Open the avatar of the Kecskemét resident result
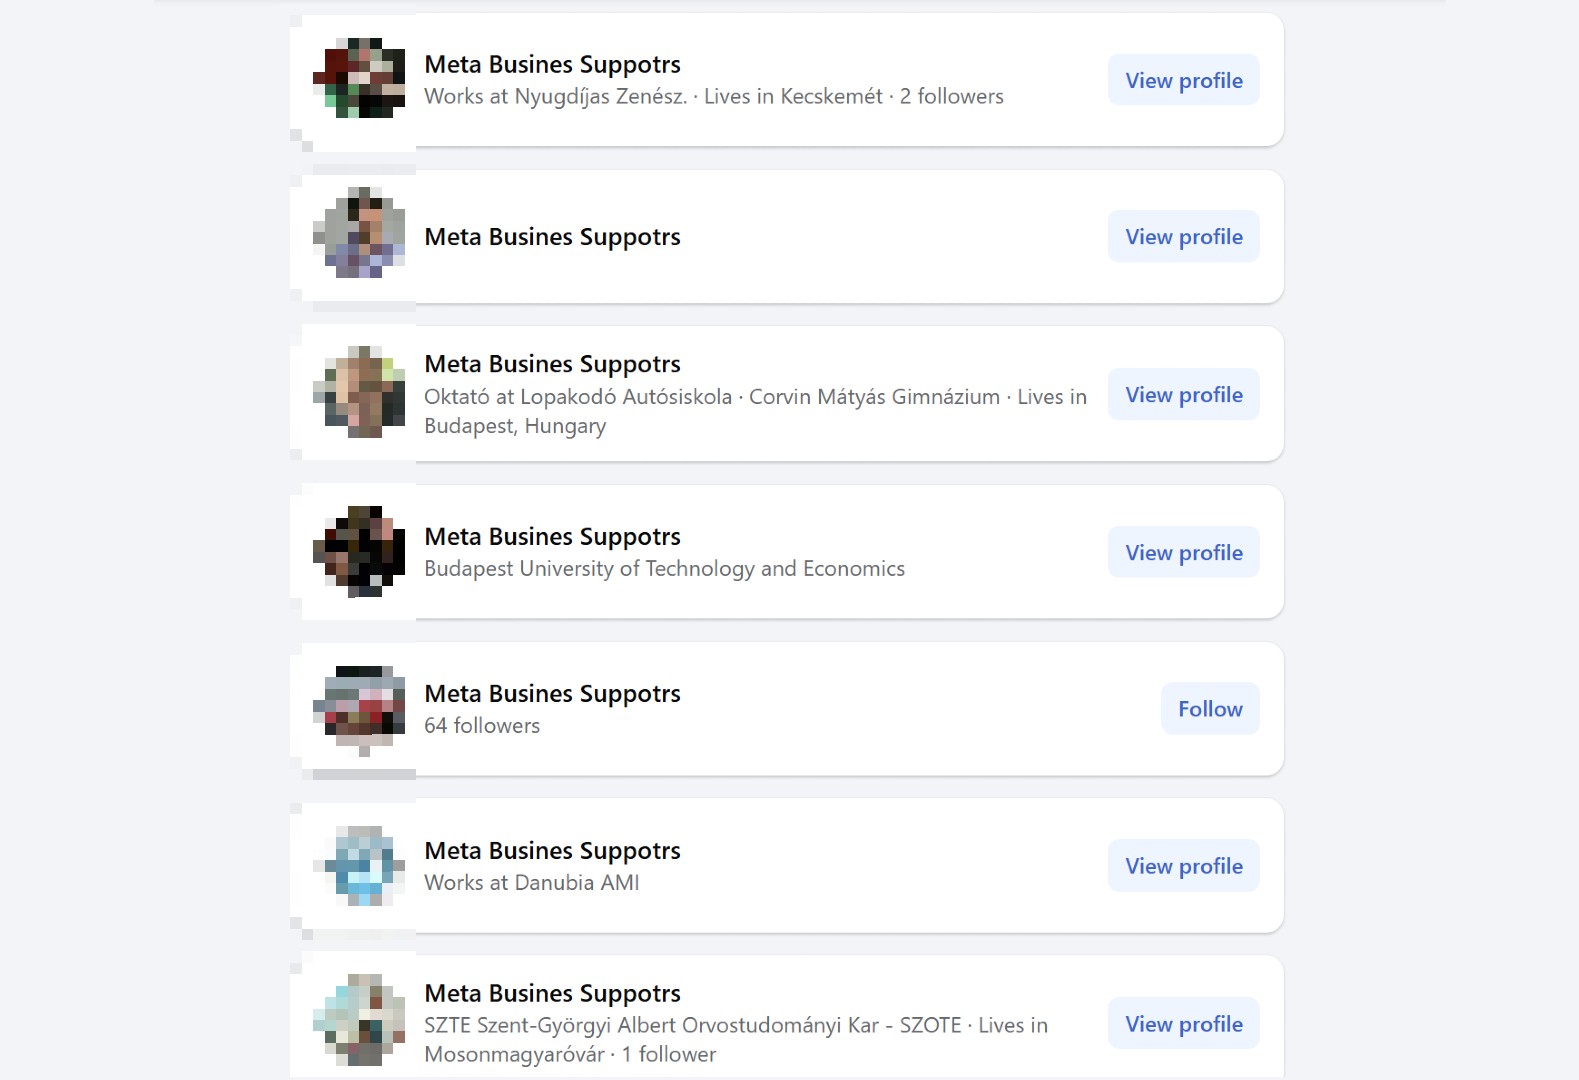 click(x=360, y=78)
